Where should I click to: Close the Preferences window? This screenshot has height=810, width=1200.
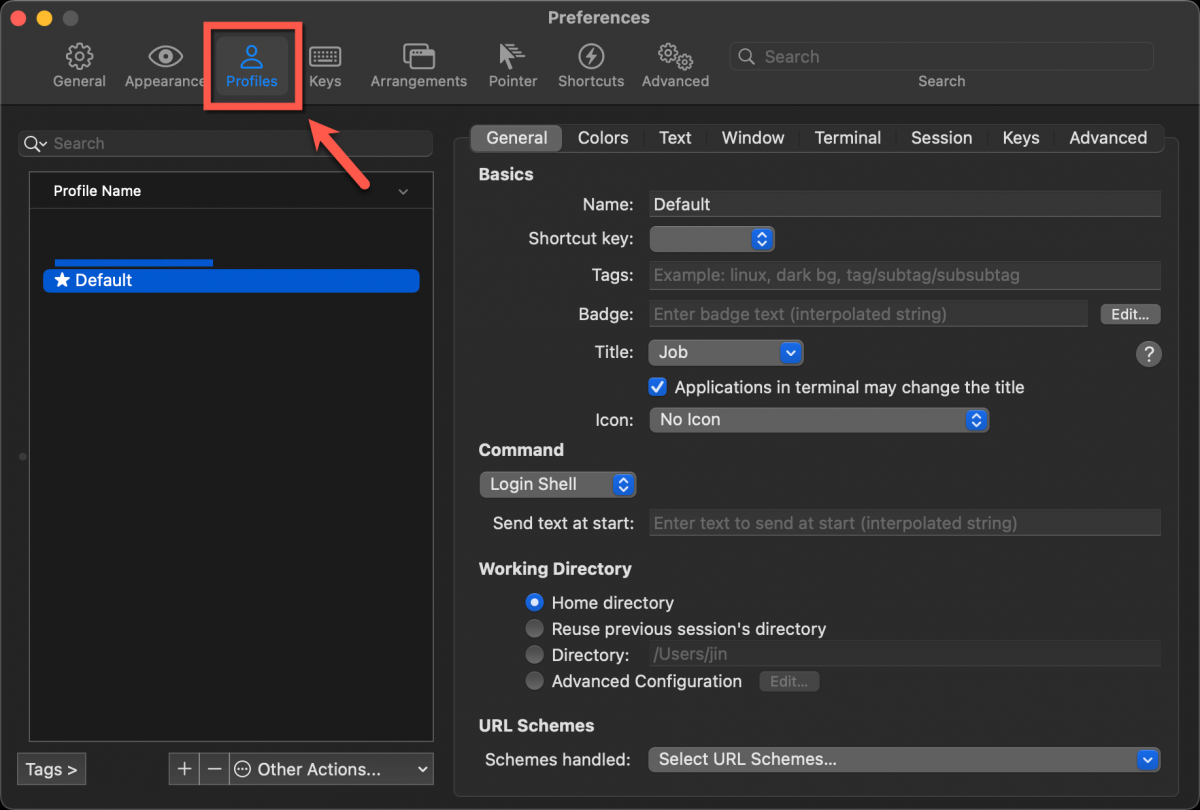[18, 19]
